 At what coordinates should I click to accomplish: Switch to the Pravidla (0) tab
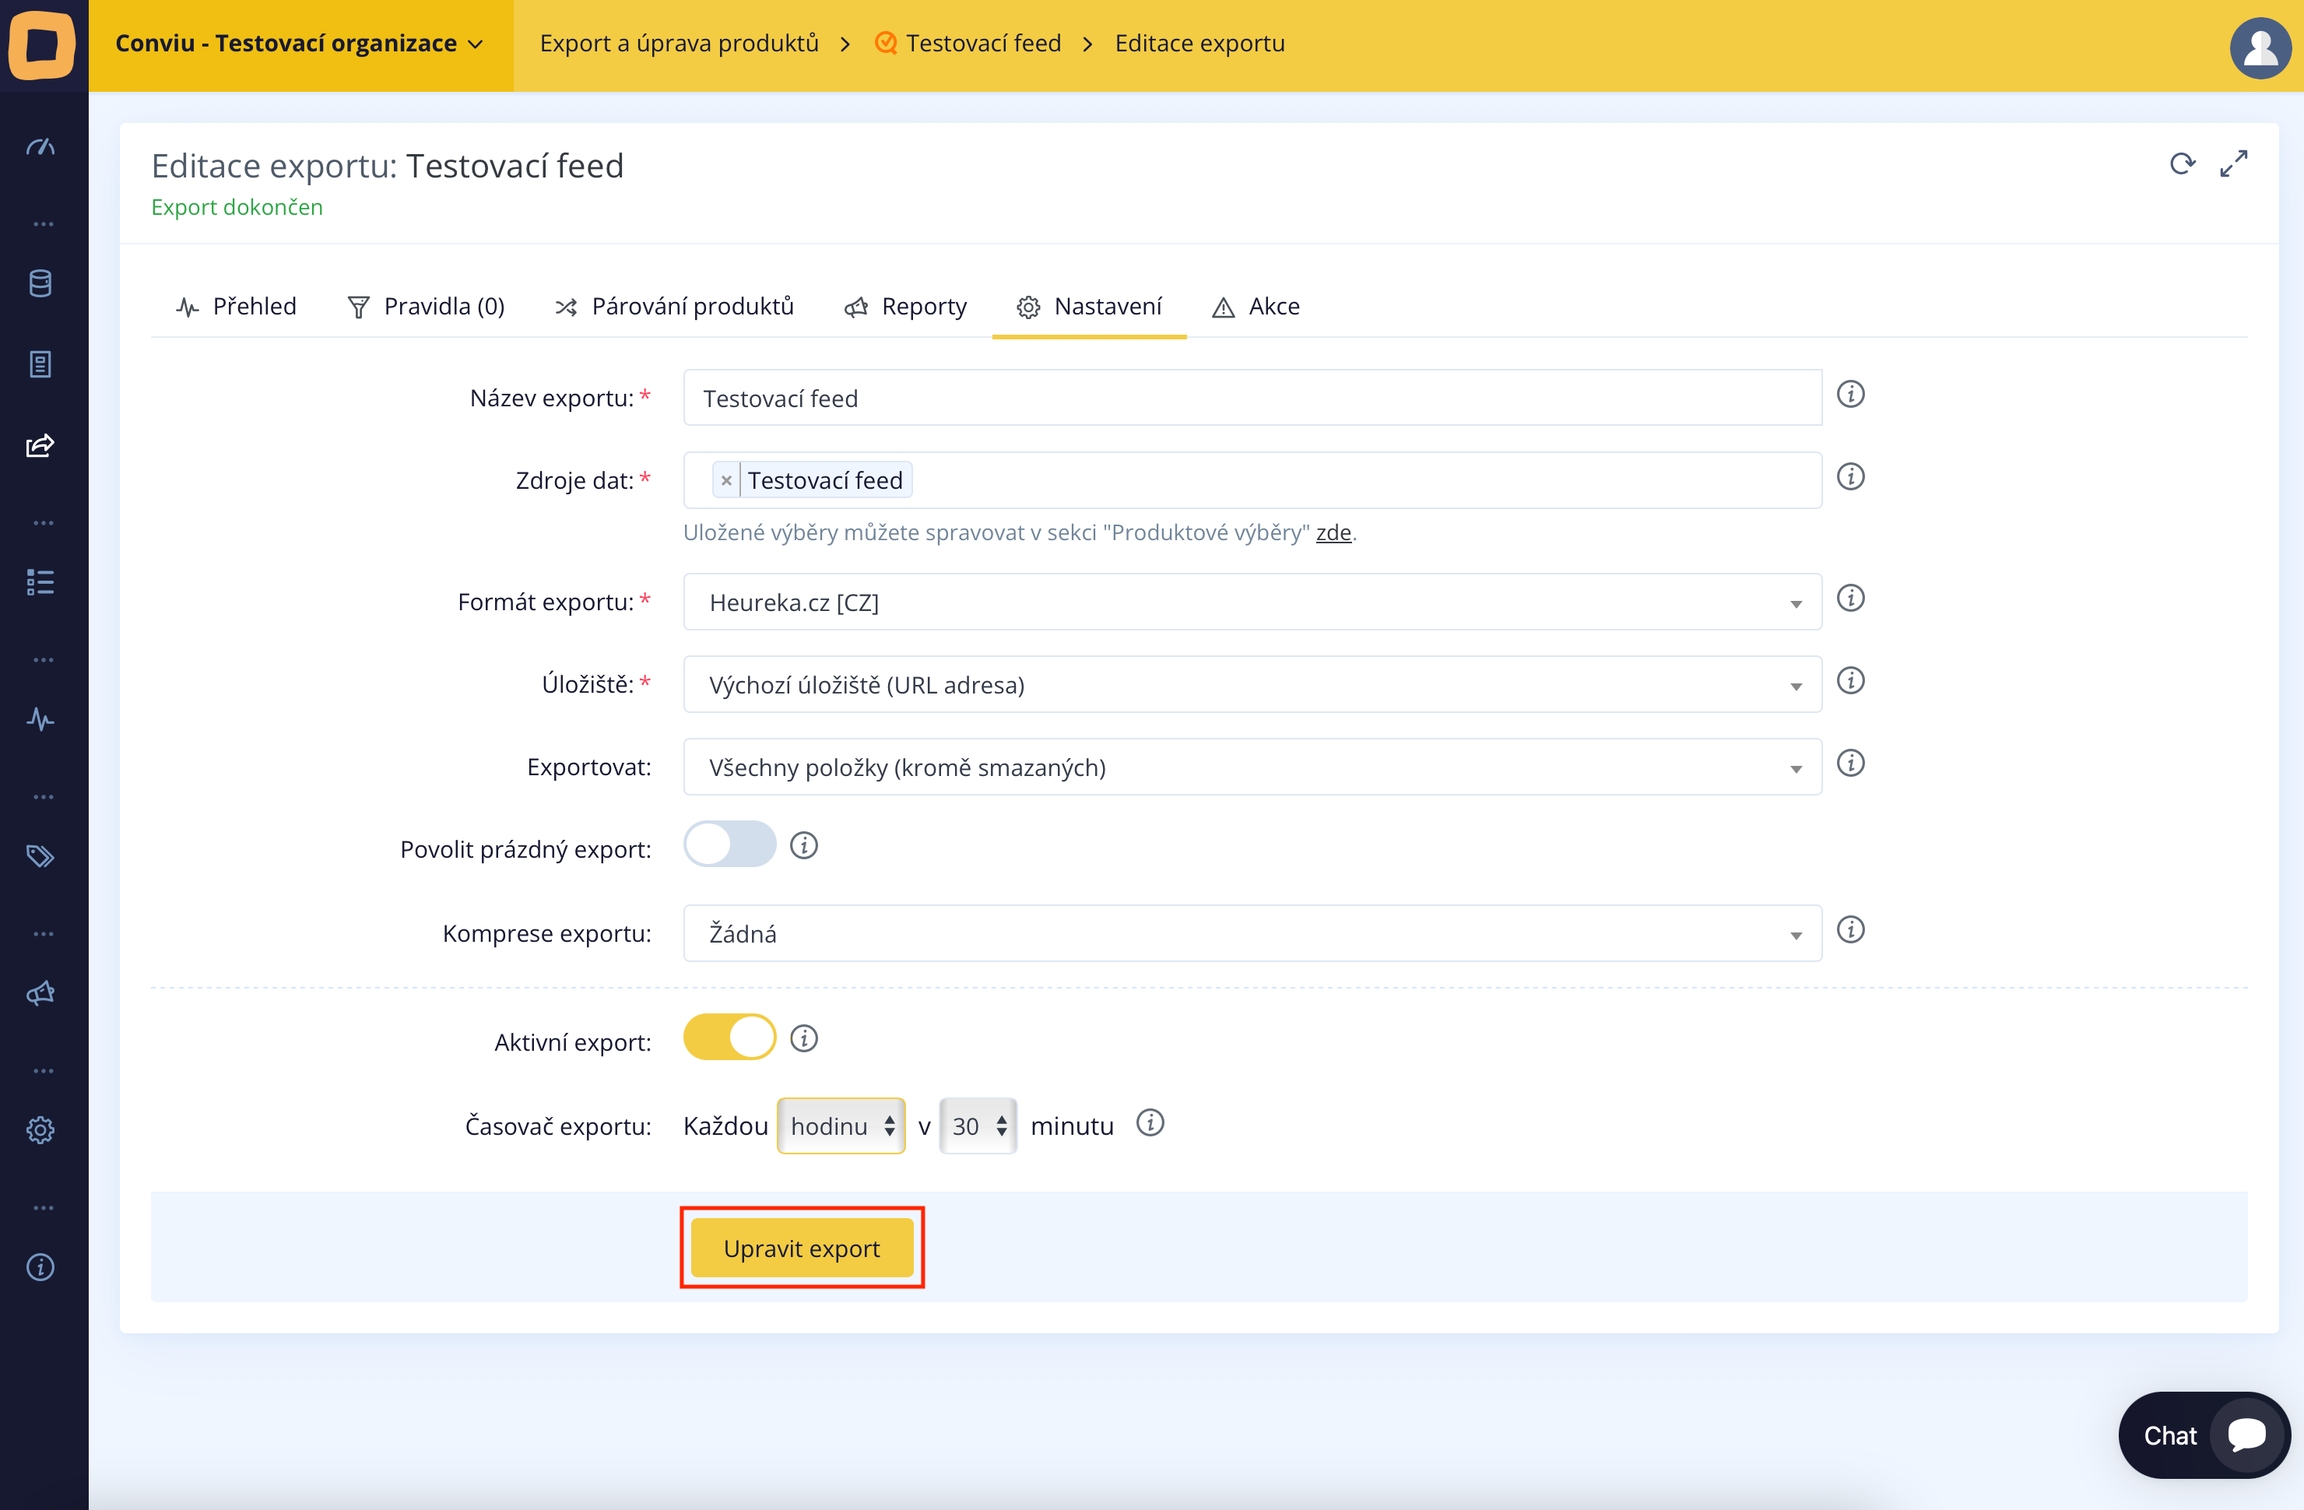coord(426,307)
